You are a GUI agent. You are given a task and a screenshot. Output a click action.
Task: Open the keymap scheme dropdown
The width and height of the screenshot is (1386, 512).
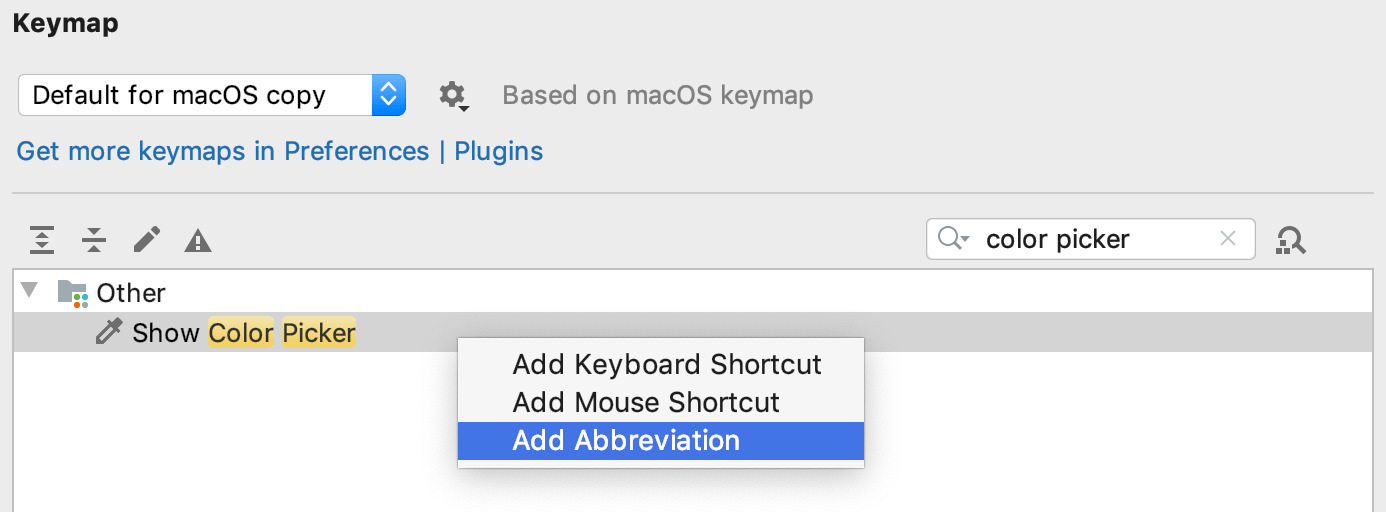click(x=211, y=95)
